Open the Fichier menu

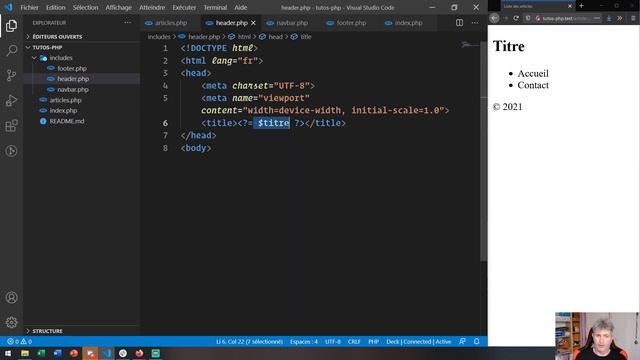click(29, 7)
